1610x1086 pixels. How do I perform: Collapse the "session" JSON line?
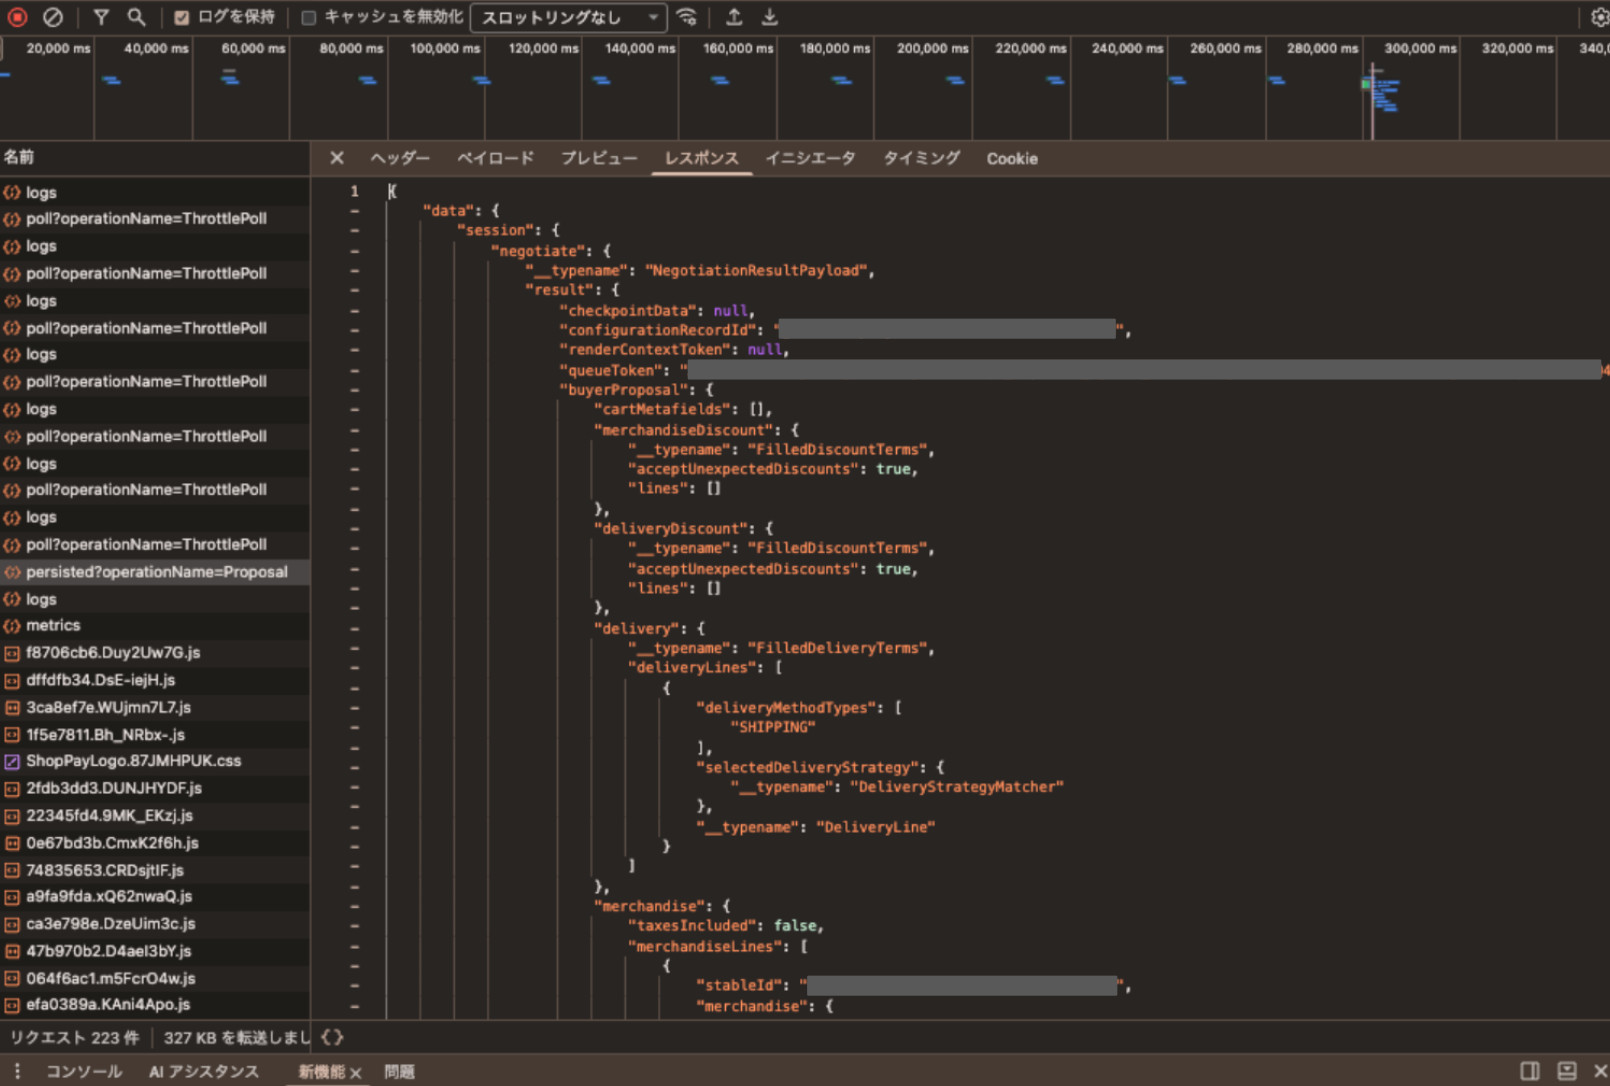[x=354, y=231]
